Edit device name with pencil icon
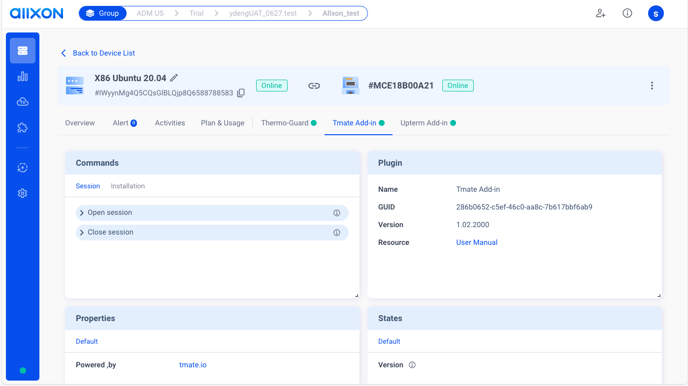The image size is (688, 386). point(174,78)
